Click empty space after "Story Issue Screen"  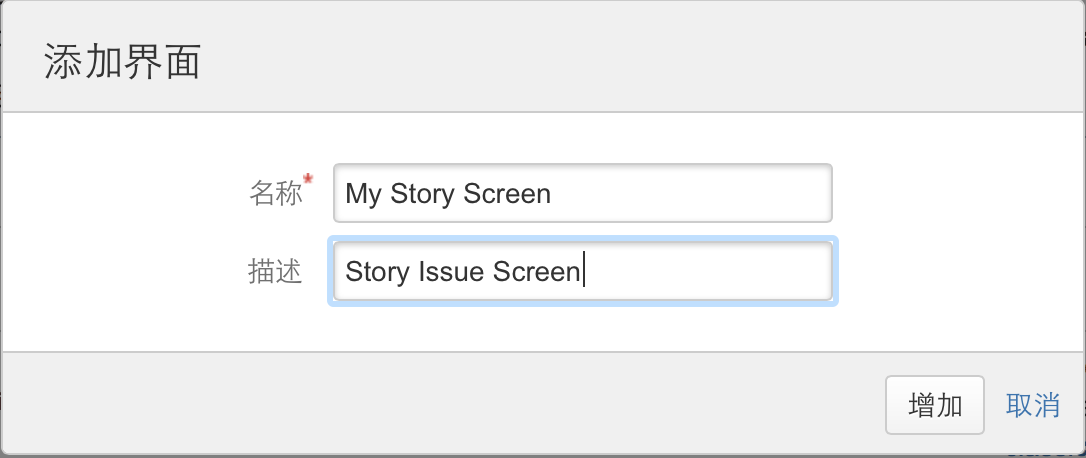click(x=710, y=271)
